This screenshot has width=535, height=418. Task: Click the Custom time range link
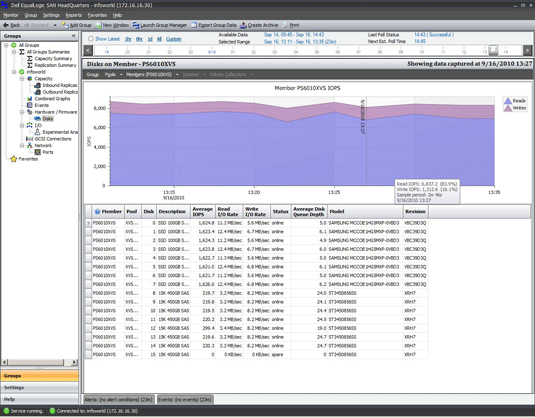tap(174, 39)
